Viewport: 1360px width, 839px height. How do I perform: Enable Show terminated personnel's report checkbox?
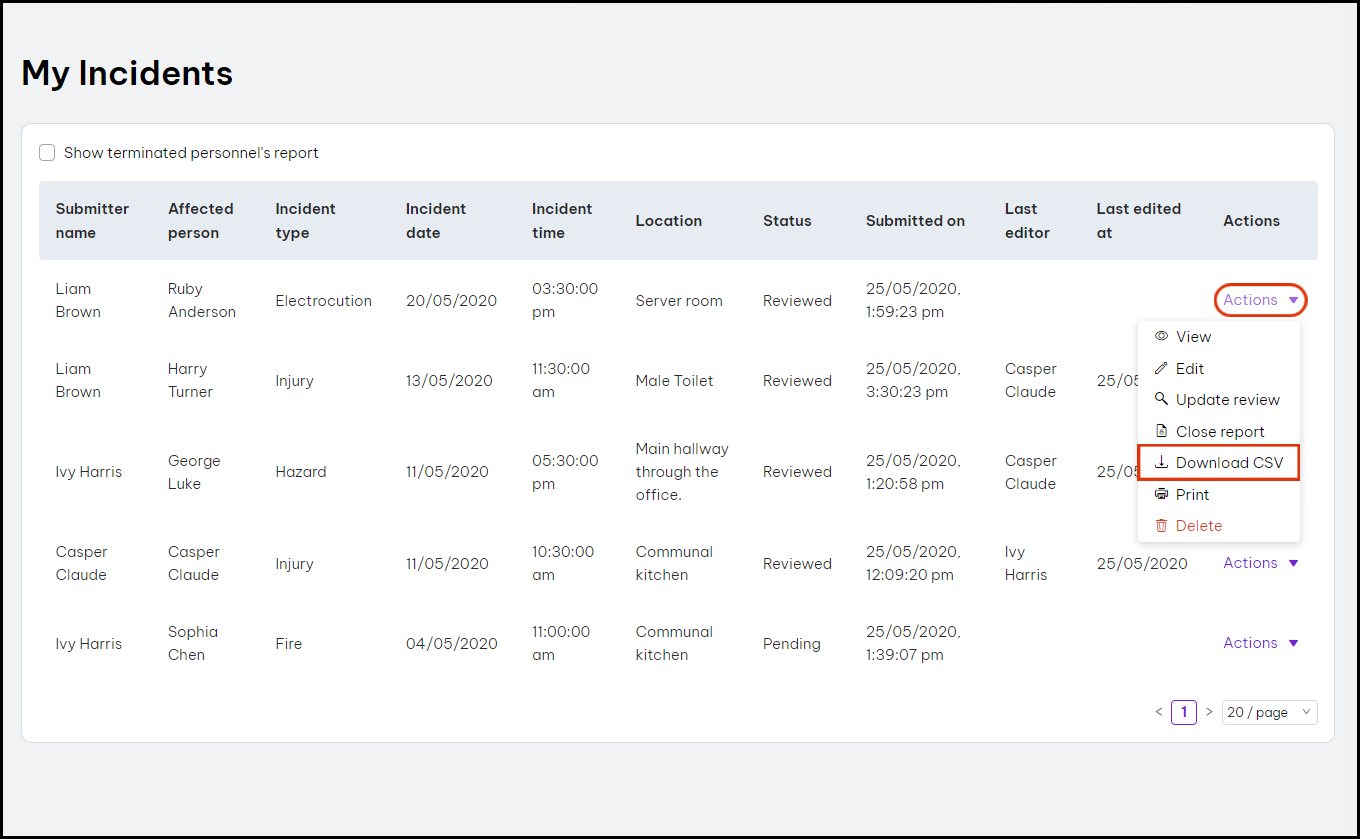[x=47, y=153]
